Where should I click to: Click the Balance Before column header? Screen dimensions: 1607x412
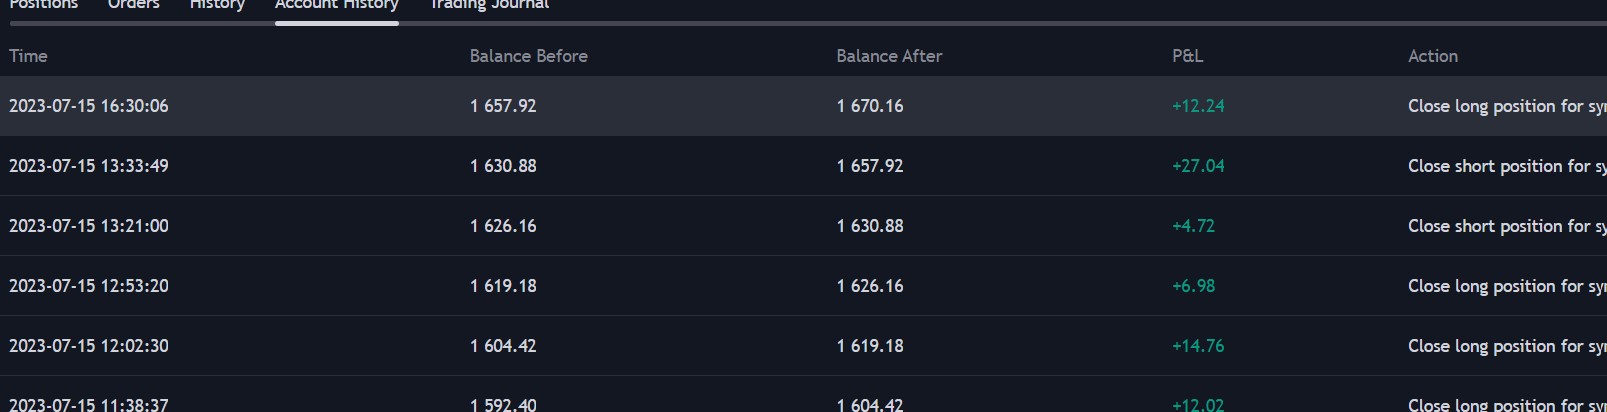pos(528,56)
